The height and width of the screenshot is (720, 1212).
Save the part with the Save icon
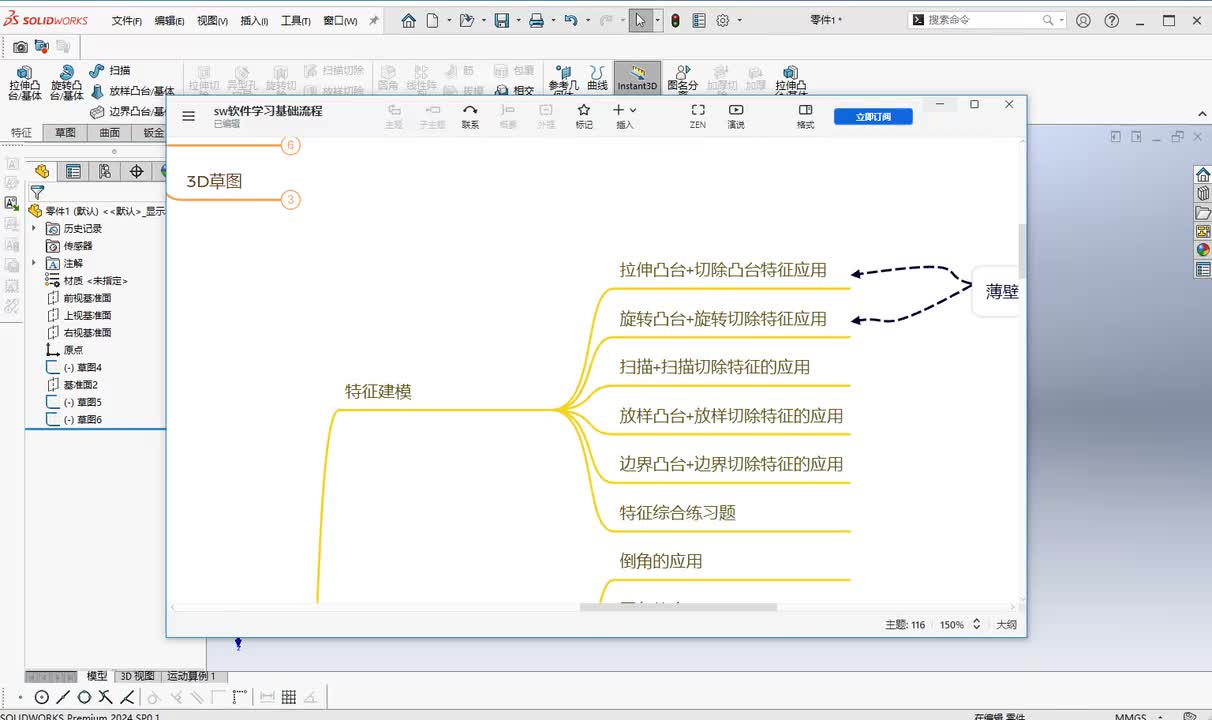click(502, 20)
